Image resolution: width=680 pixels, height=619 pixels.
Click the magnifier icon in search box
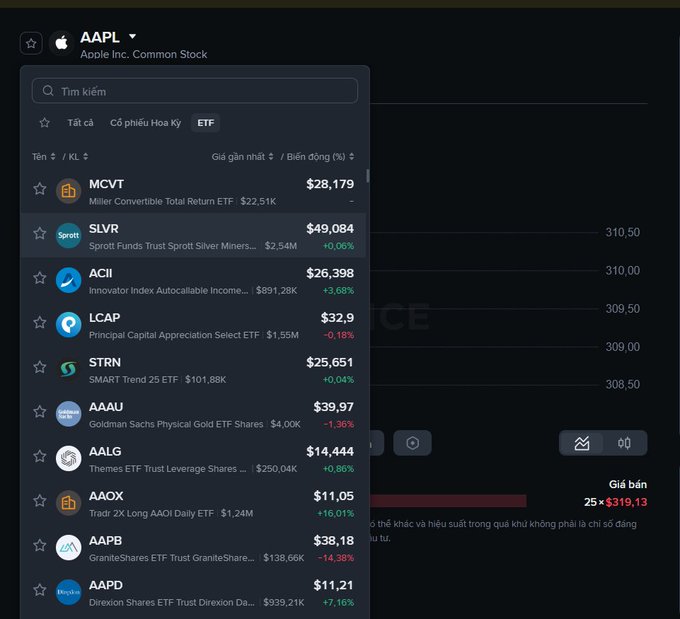coord(48,91)
